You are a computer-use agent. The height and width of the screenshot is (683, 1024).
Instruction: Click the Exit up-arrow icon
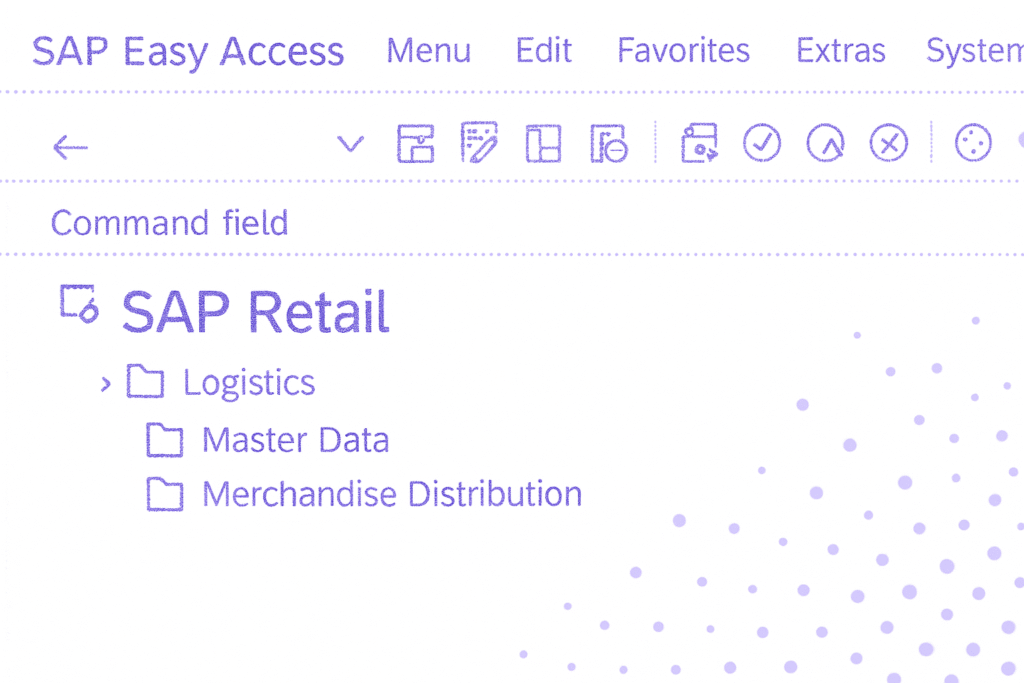[x=825, y=144]
